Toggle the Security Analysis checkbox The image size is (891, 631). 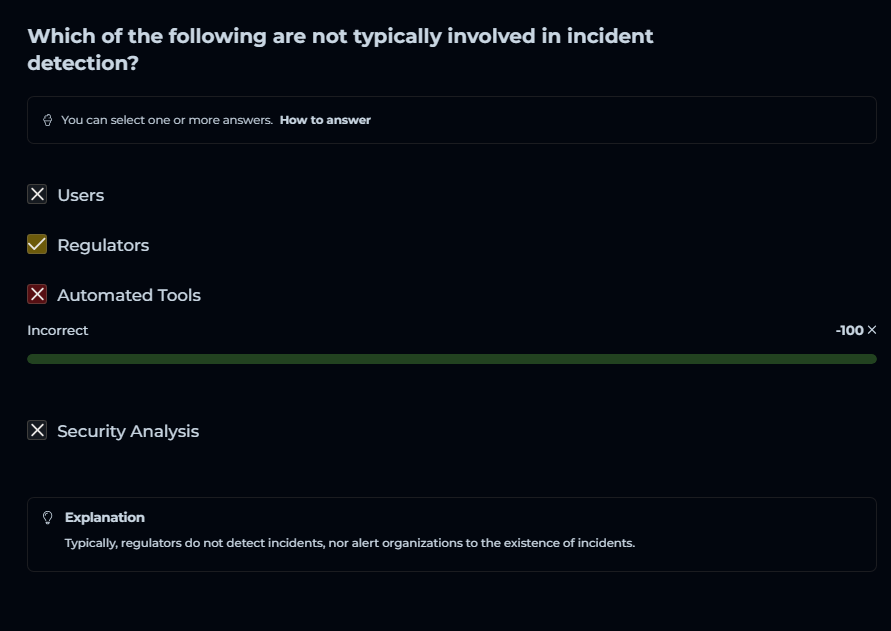click(x=37, y=430)
